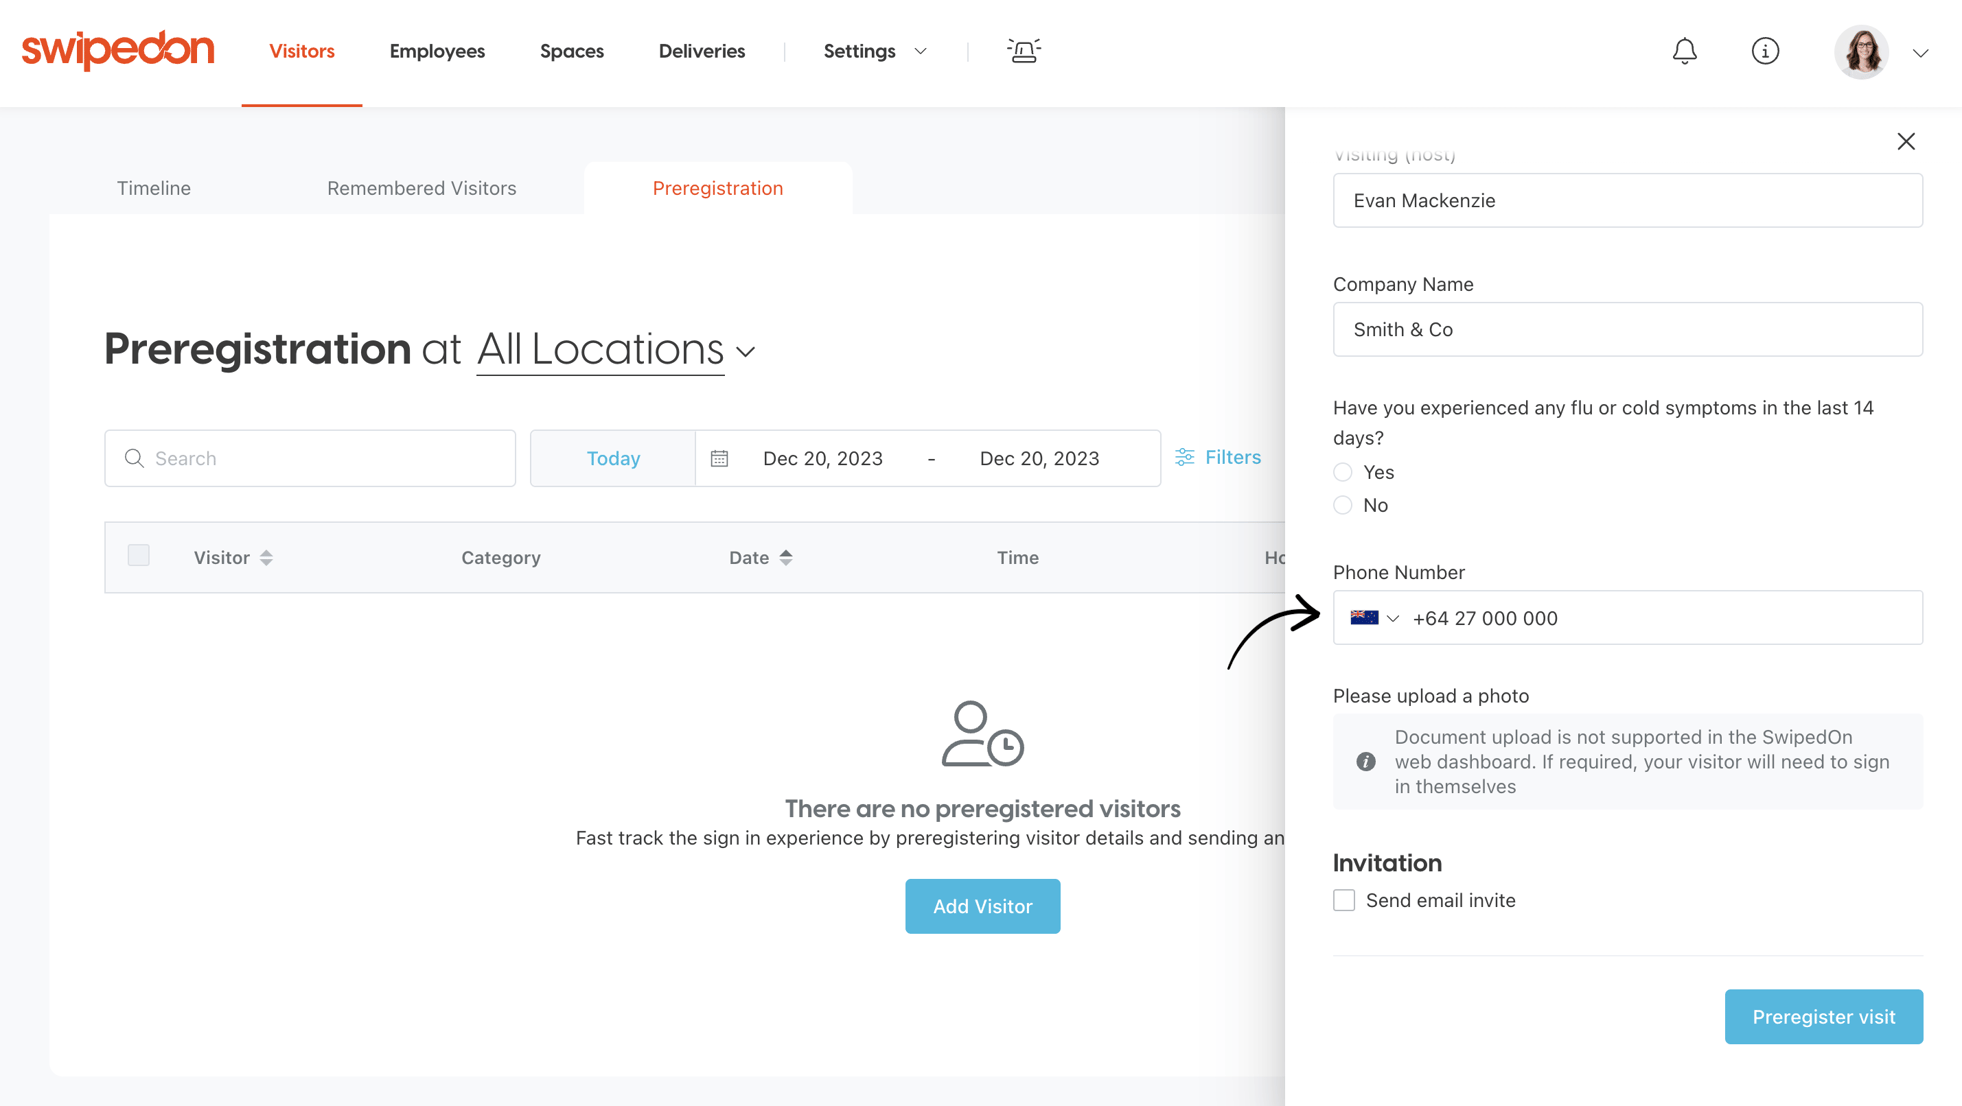1962x1106 pixels.
Task: Click the Preregister visit button
Action: tap(1823, 1016)
